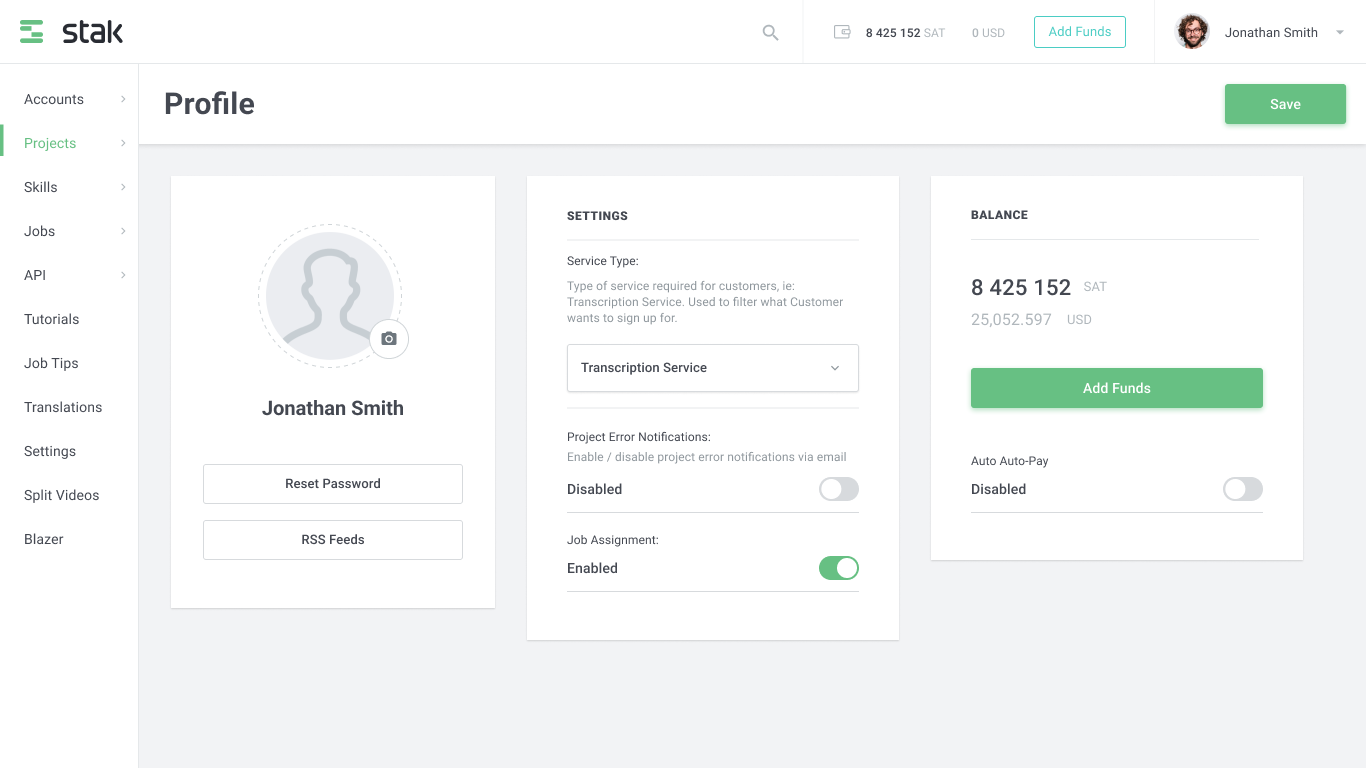This screenshot has height=768, width=1366.
Task: Click the camera icon to change profile photo
Action: [389, 339]
